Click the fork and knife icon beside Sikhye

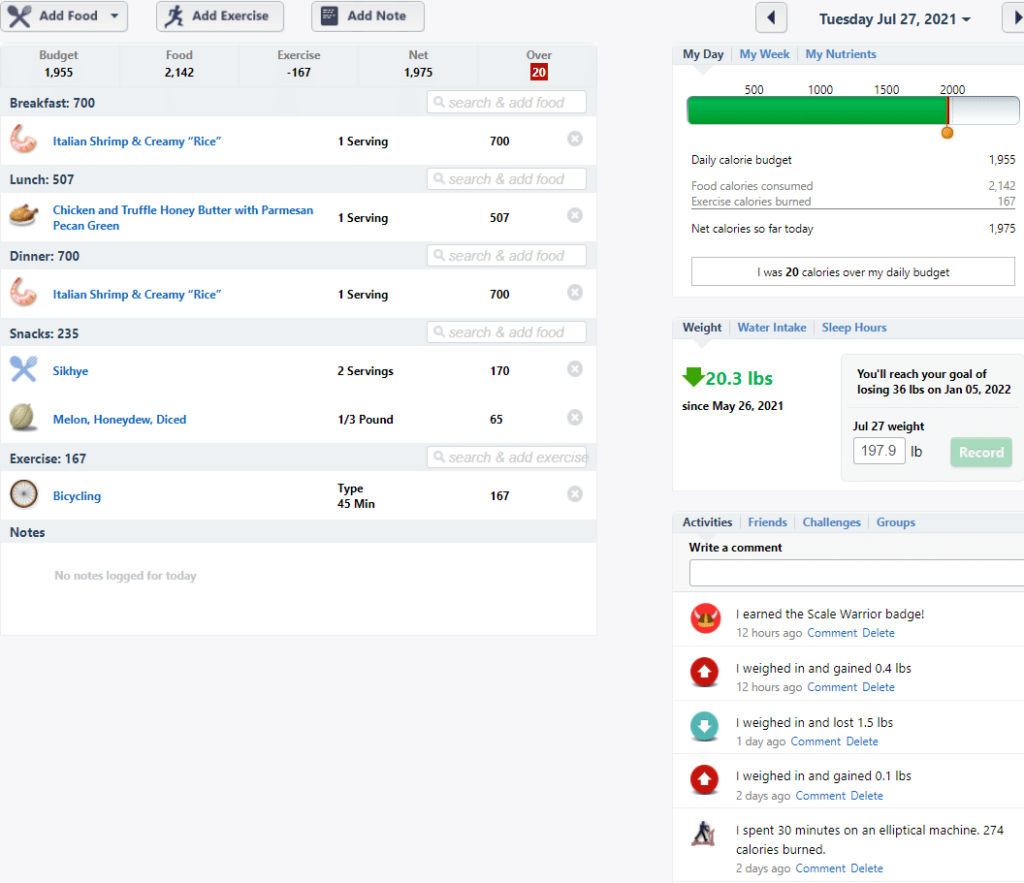pyautogui.click(x=24, y=370)
